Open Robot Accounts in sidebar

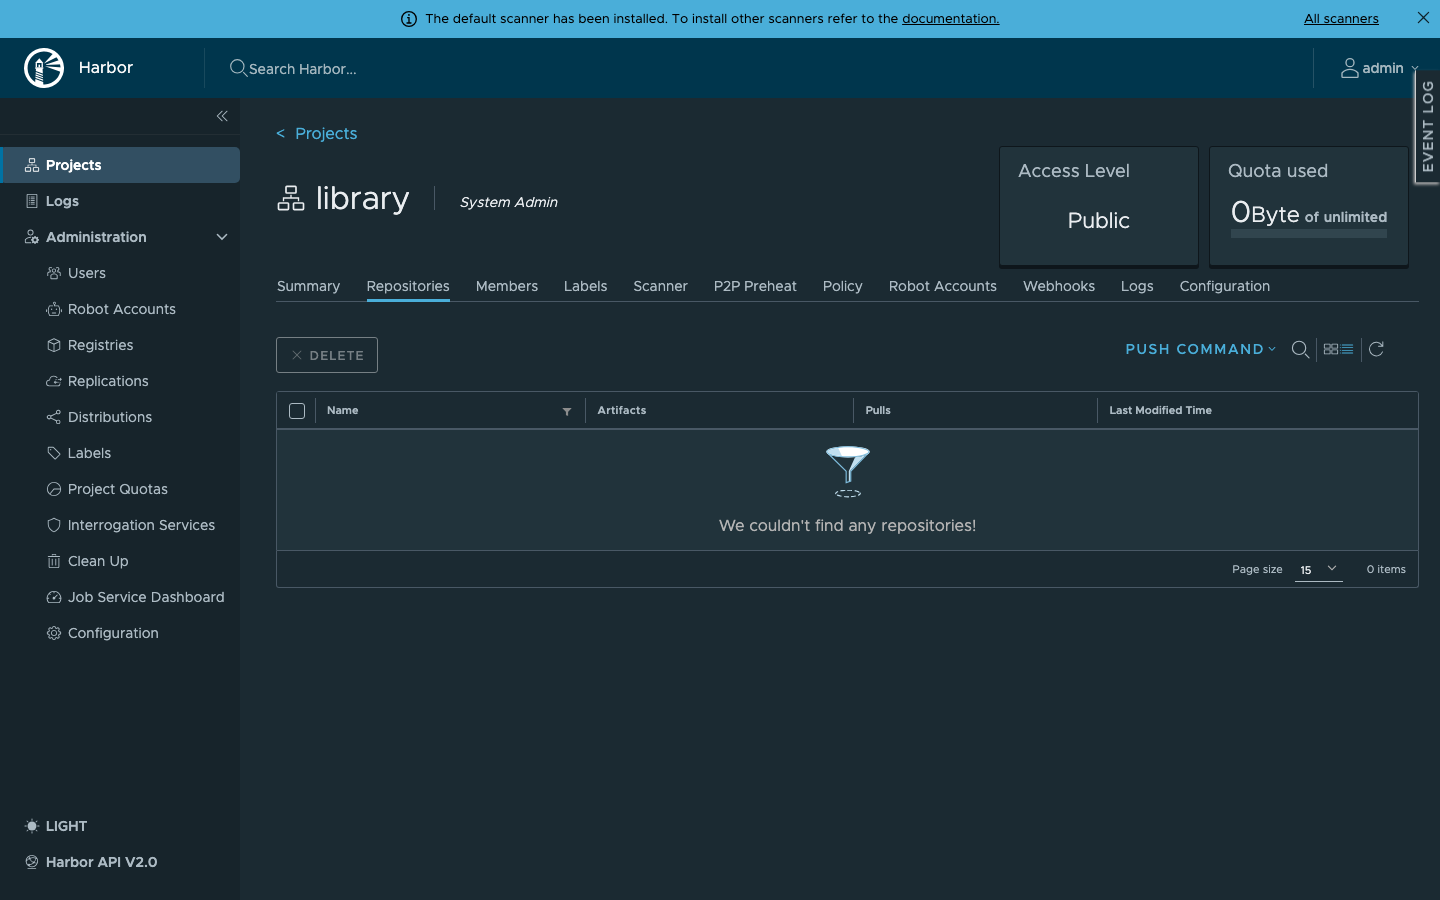click(120, 309)
